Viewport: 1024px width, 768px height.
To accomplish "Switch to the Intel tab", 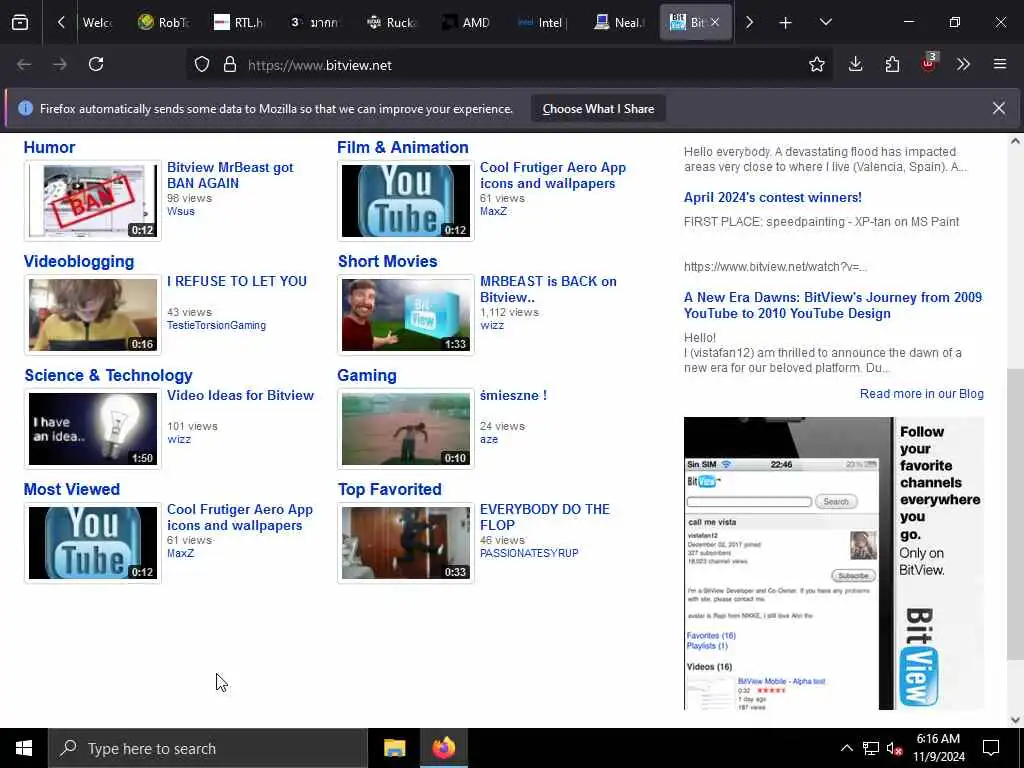I will click(x=542, y=23).
